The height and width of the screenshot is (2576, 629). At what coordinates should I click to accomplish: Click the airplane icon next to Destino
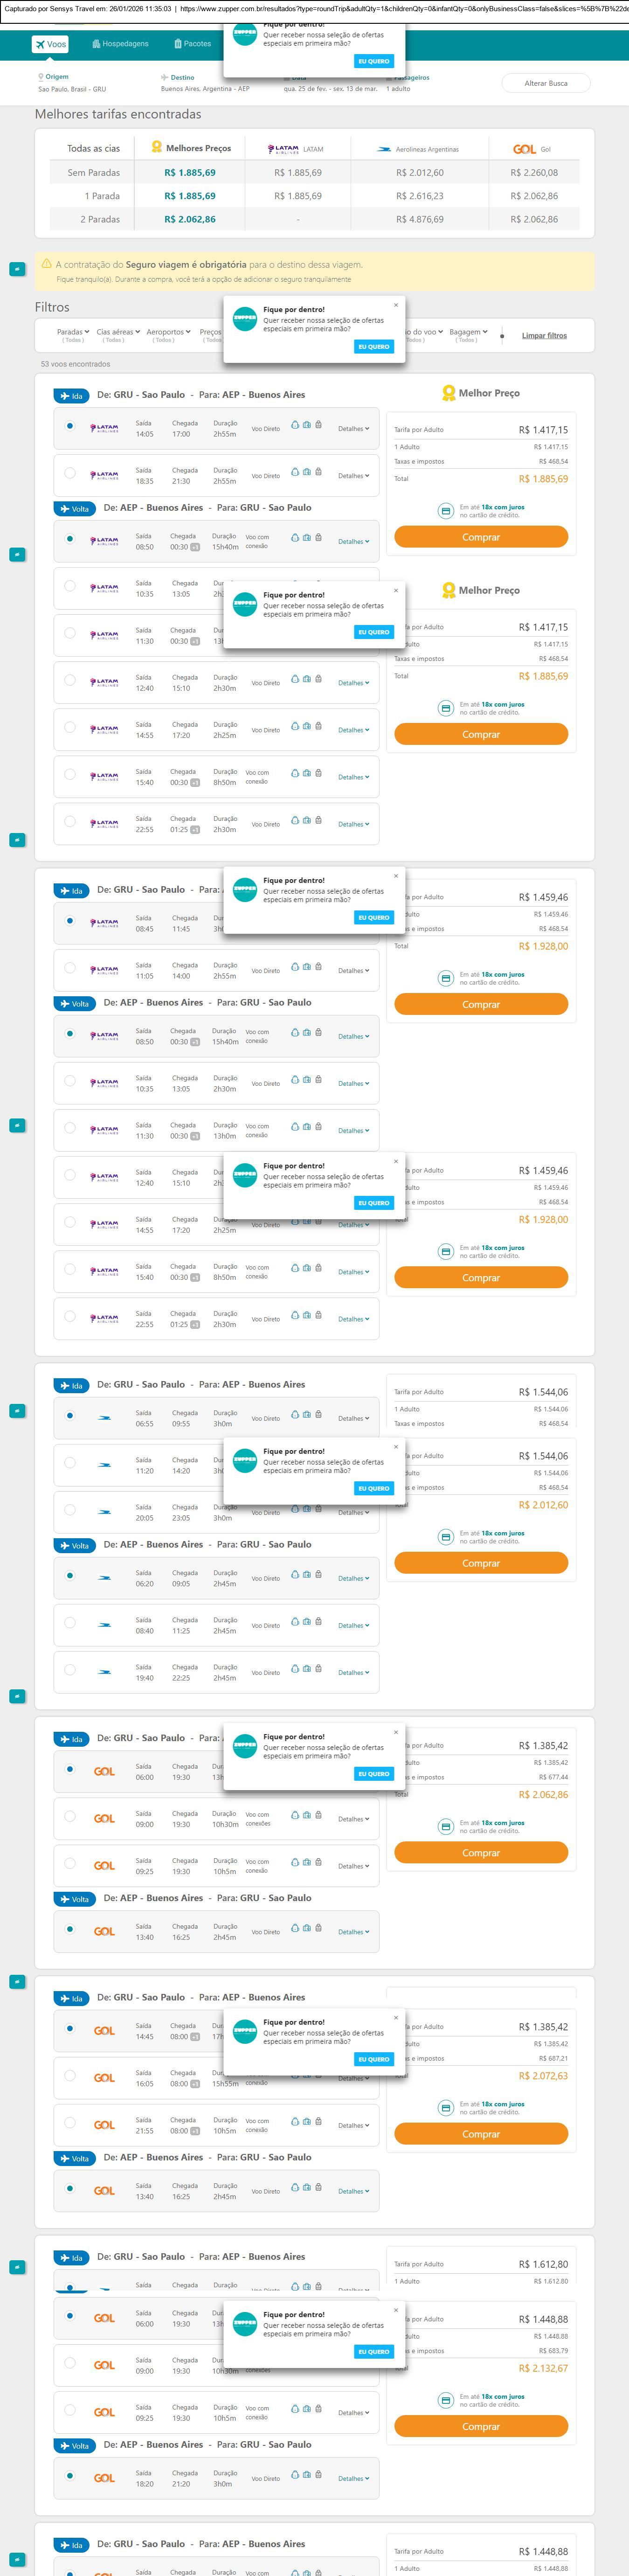coord(164,77)
